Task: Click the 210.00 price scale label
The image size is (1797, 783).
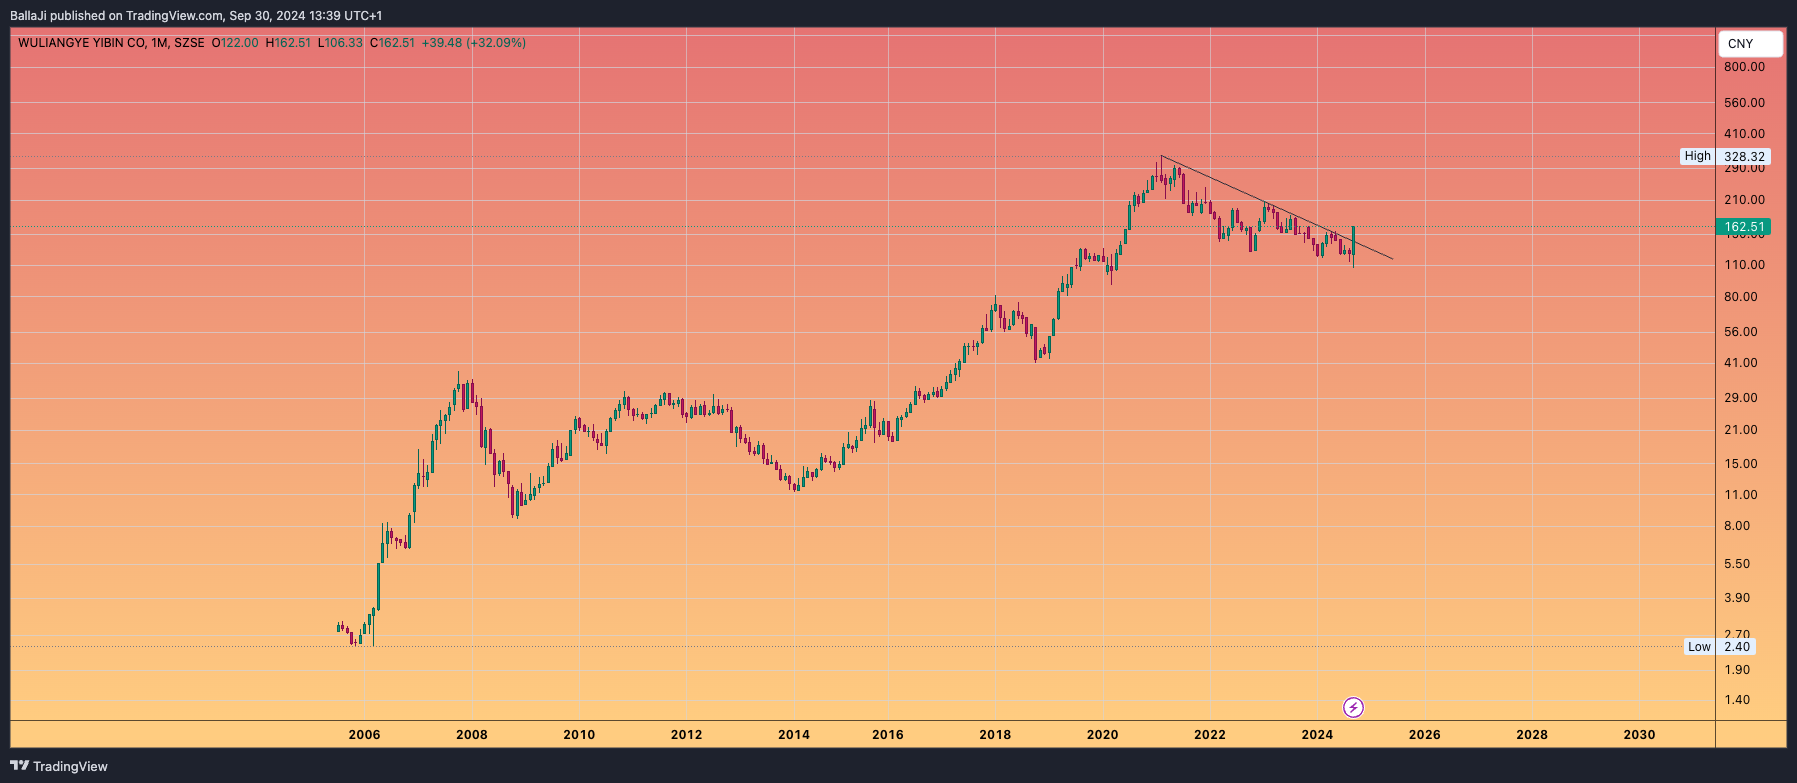Action: (1744, 200)
